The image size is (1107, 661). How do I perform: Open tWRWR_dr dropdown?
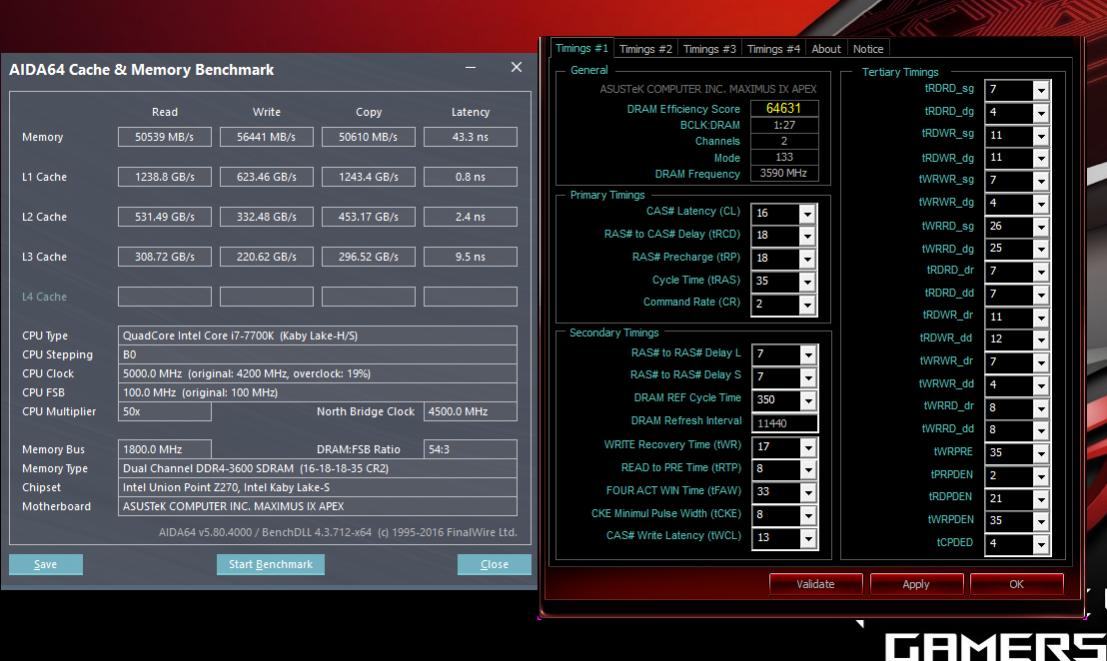tap(1041, 362)
